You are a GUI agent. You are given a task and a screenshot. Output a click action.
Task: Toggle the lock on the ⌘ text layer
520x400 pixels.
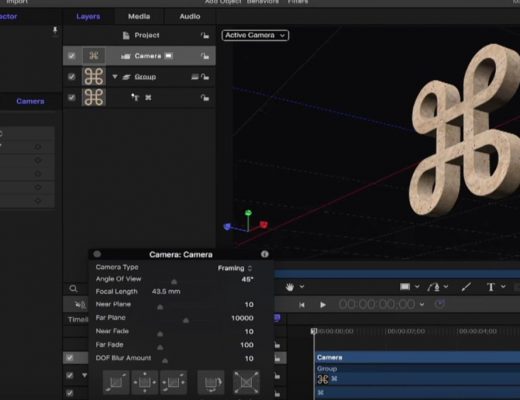(x=205, y=98)
